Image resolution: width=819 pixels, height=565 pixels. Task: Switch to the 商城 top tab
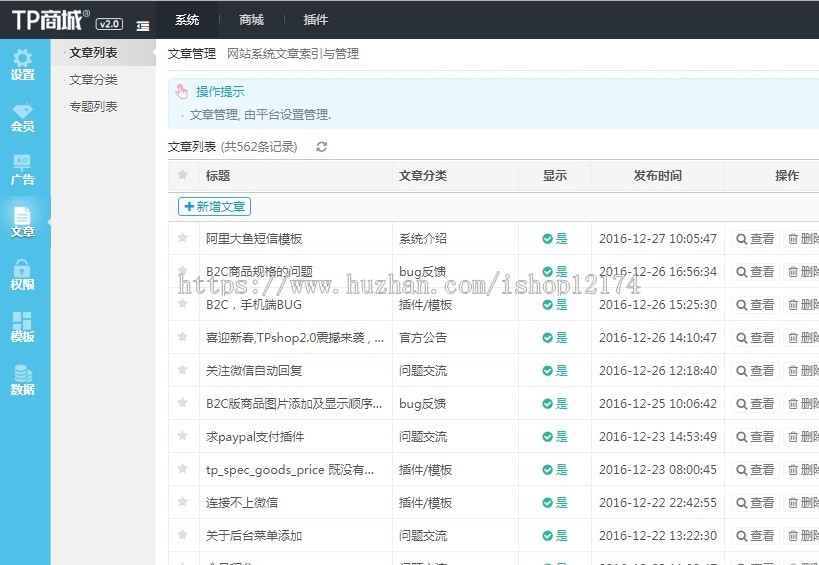pyautogui.click(x=251, y=20)
